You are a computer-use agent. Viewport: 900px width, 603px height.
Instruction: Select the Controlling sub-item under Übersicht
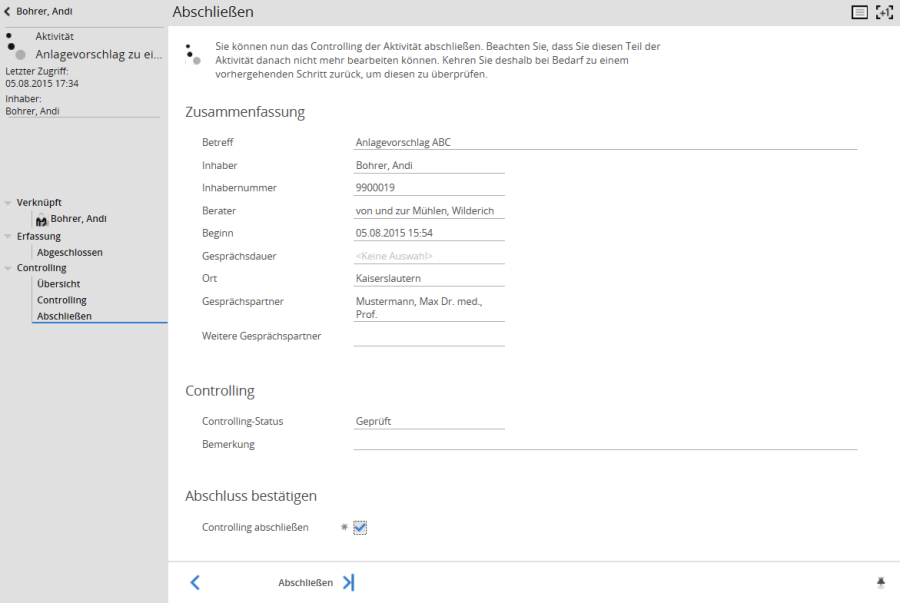tap(62, 300)
